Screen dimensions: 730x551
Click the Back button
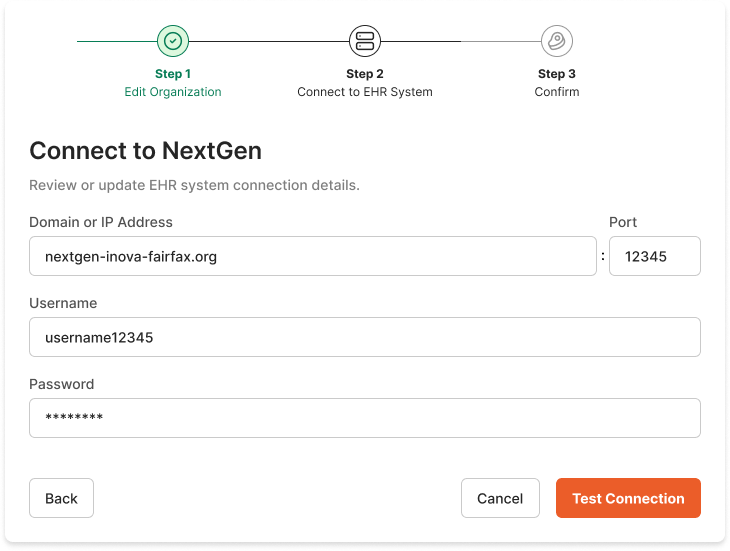[x=61, y=498]
